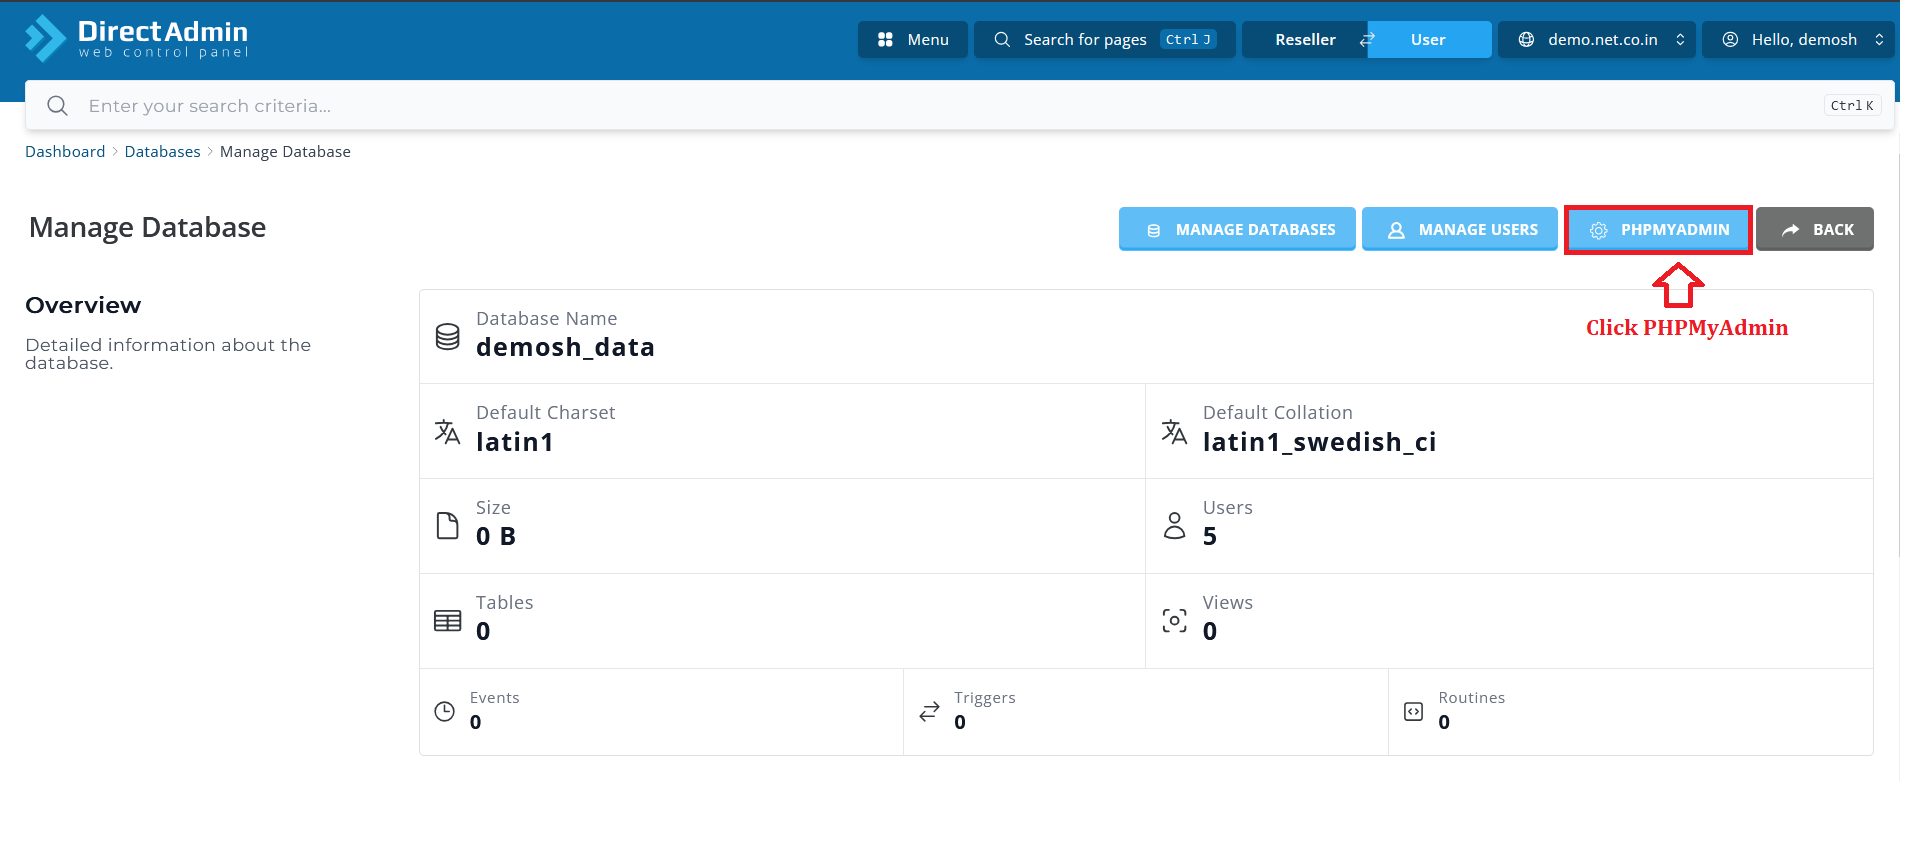Click the file icon beside Size

(448, 526)
